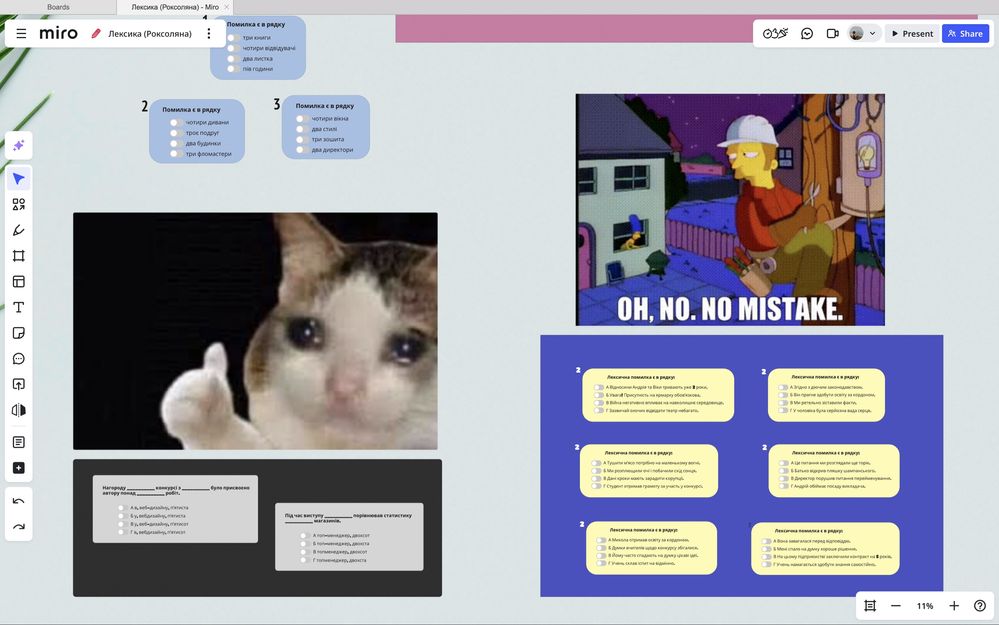Zoom out with the minus icon
This screenshot has width=999, height=625.
tap(895, 605)
